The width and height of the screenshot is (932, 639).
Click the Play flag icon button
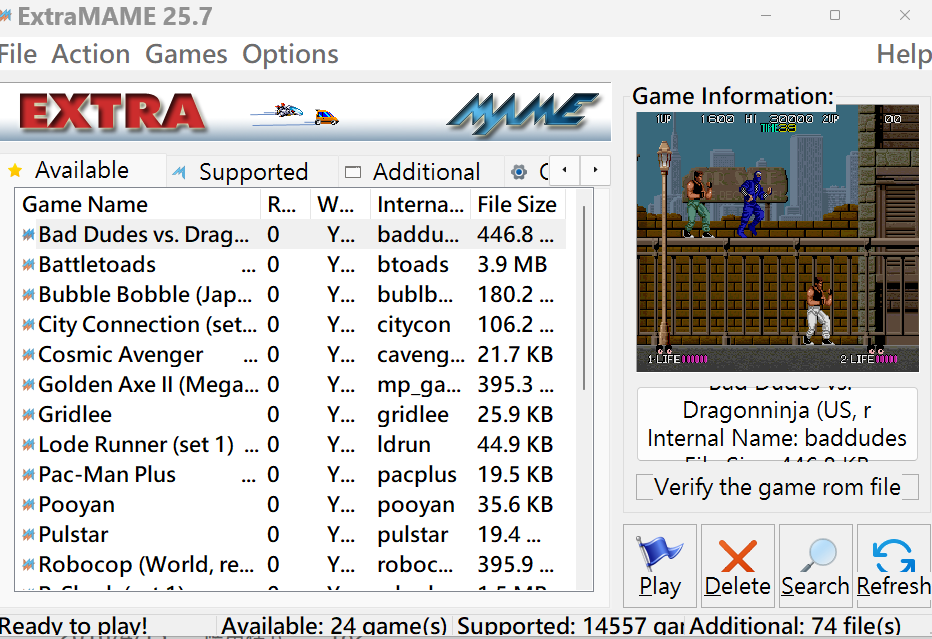660,566
